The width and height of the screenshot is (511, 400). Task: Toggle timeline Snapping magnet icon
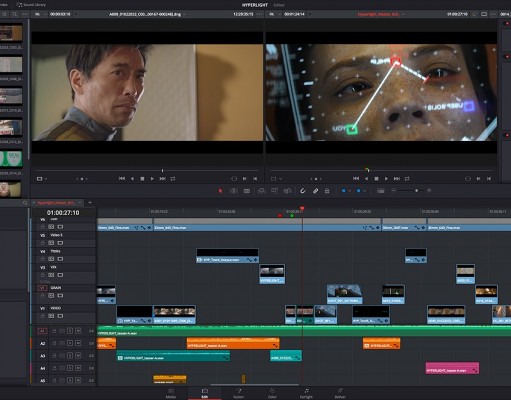[303, 191]
